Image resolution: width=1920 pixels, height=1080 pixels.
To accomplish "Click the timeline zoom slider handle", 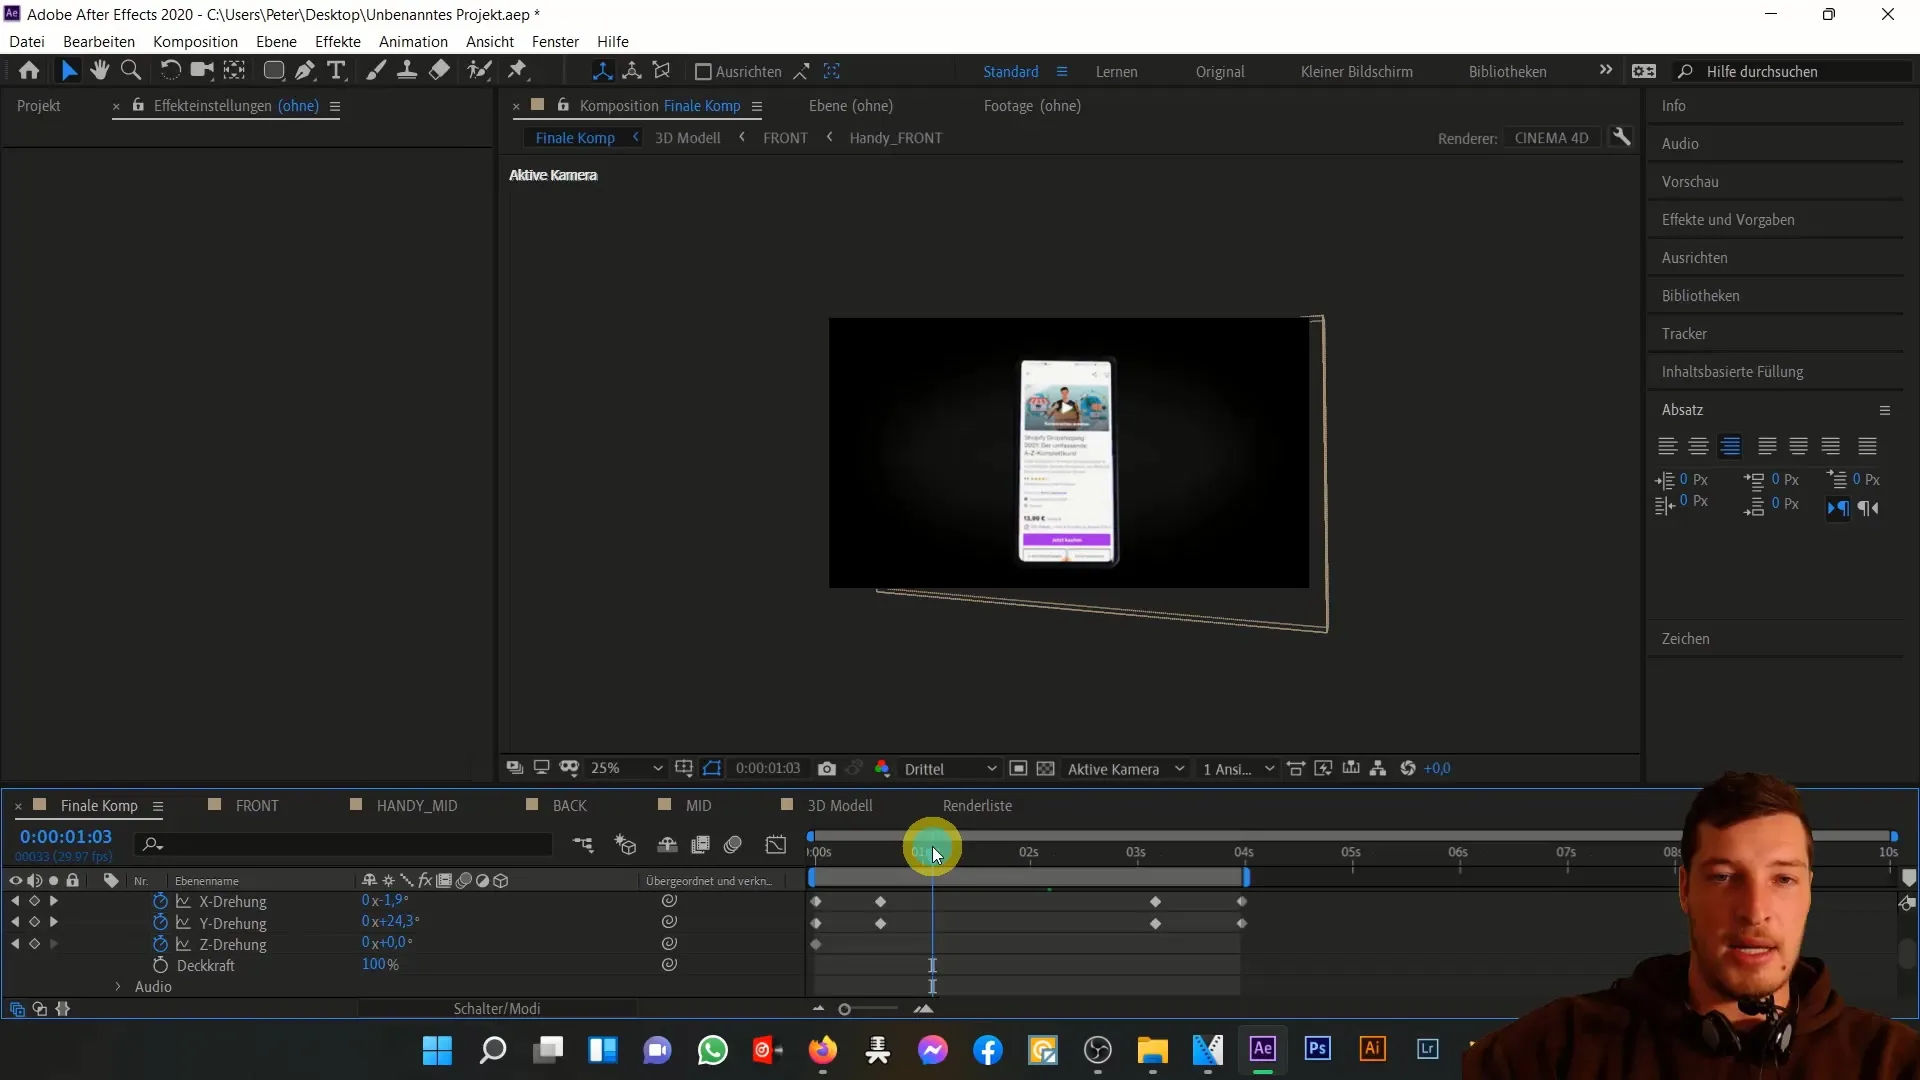I will click(844, 1010).
